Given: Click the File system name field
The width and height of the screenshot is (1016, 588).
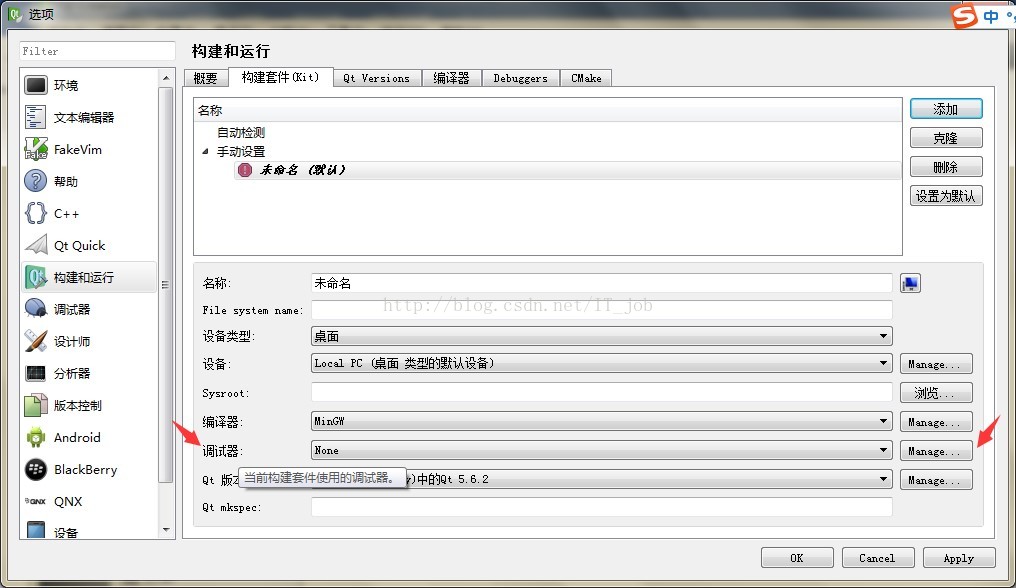Looking at the screenshot, I should (x=601, y=310).
